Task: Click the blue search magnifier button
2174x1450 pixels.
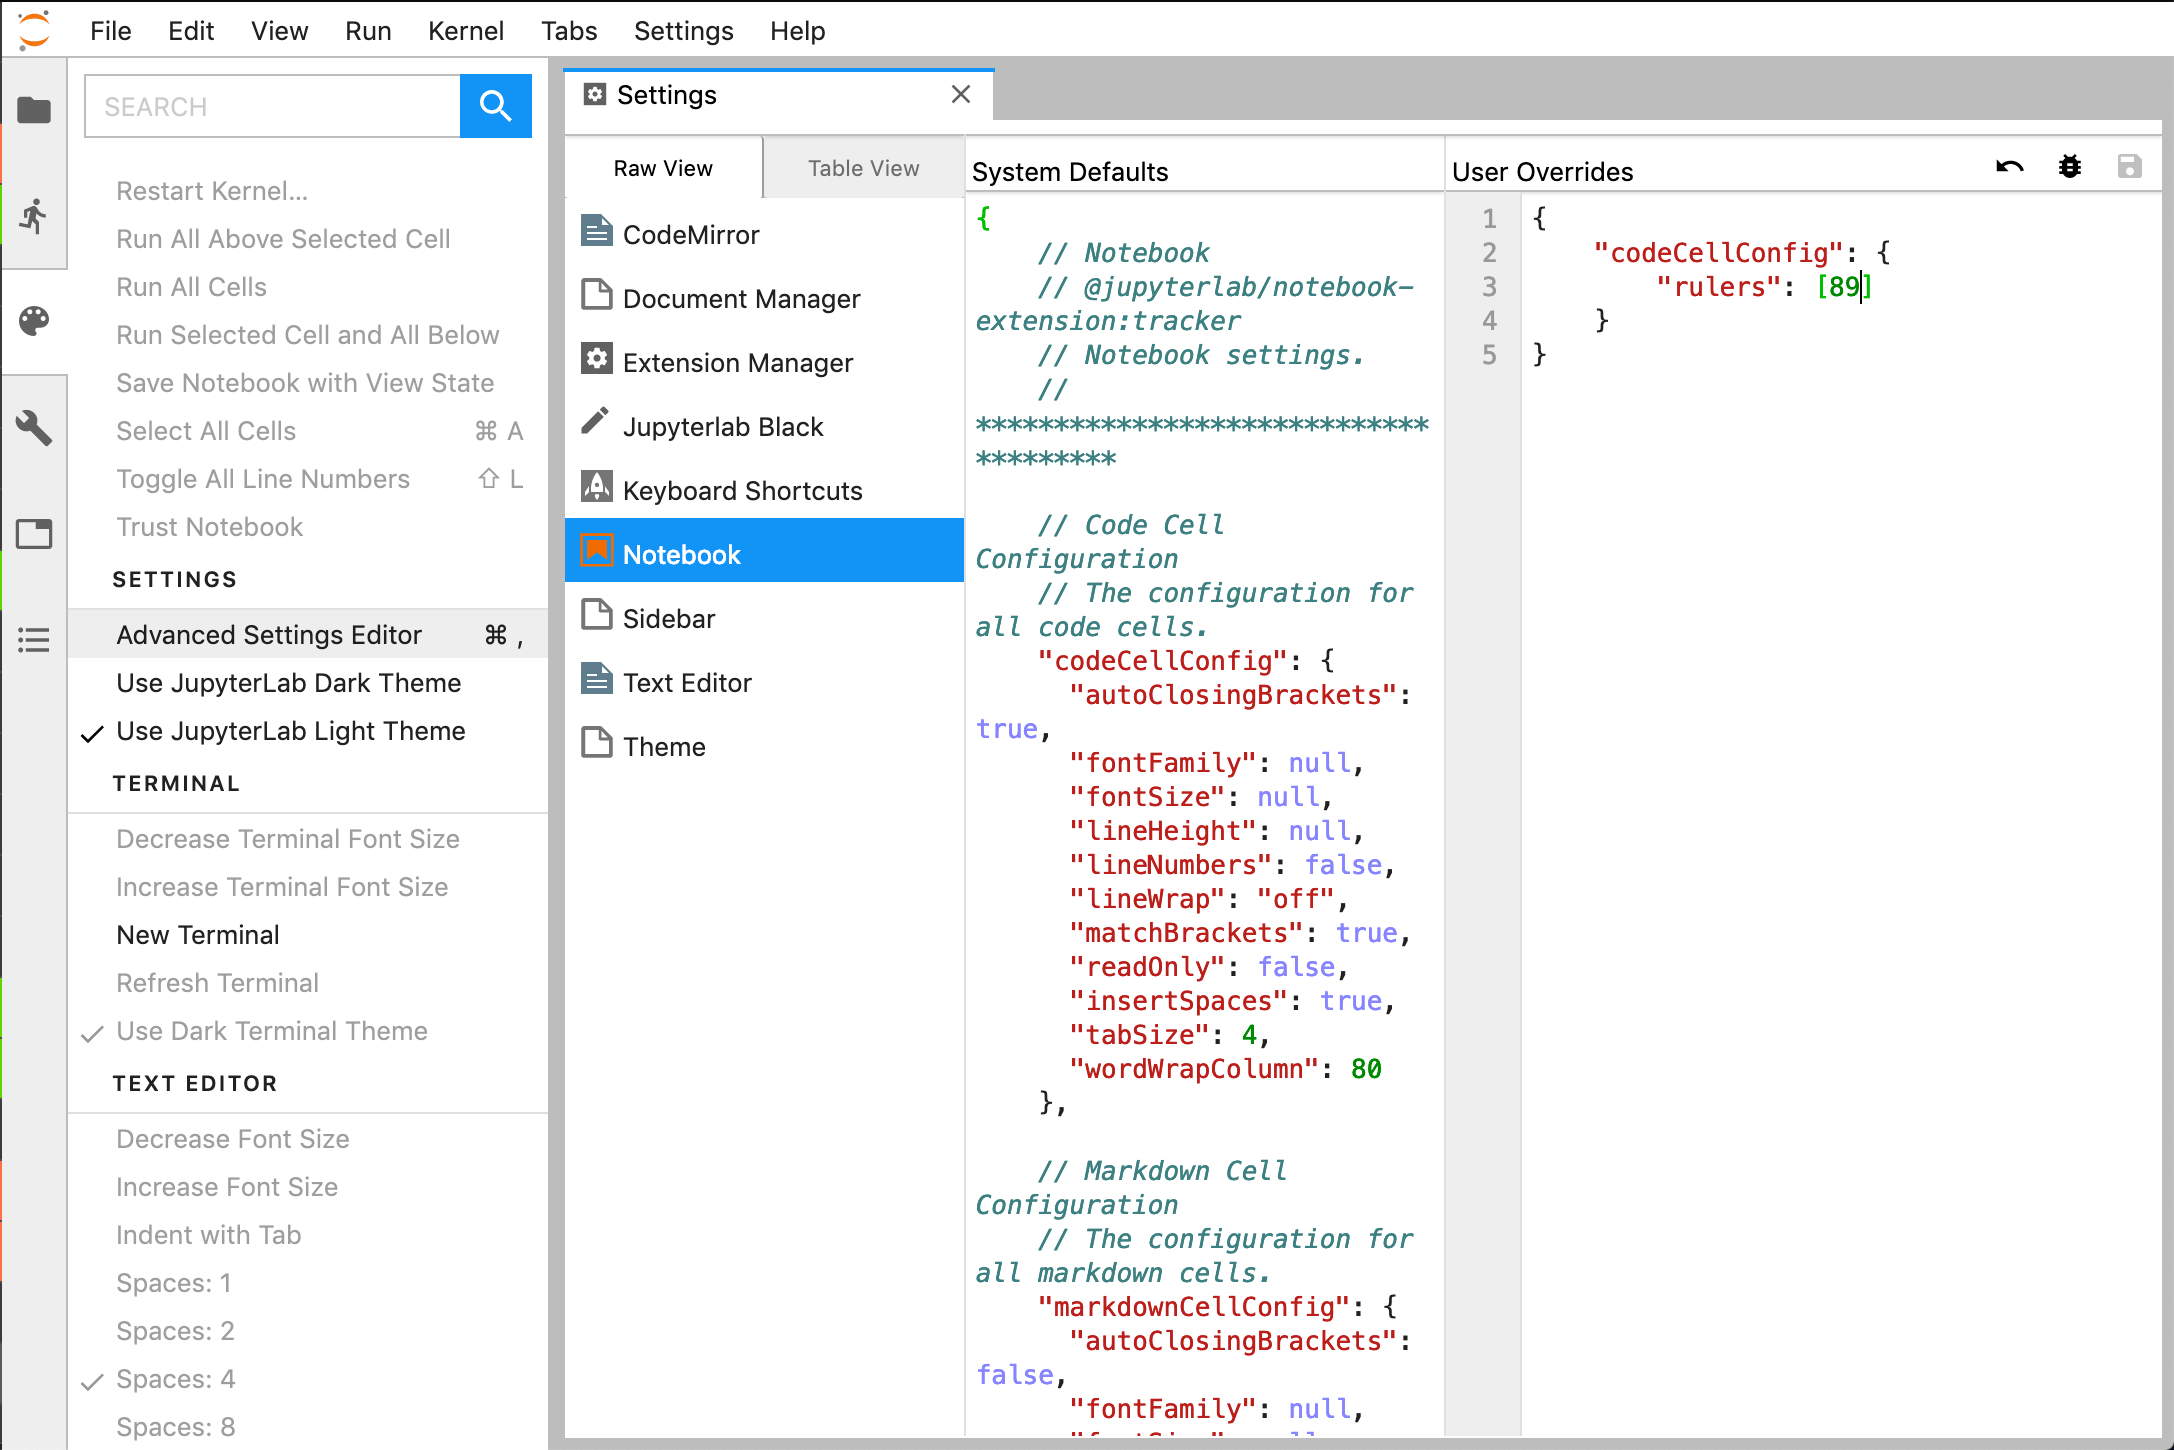Action: (x=495, y=105)
